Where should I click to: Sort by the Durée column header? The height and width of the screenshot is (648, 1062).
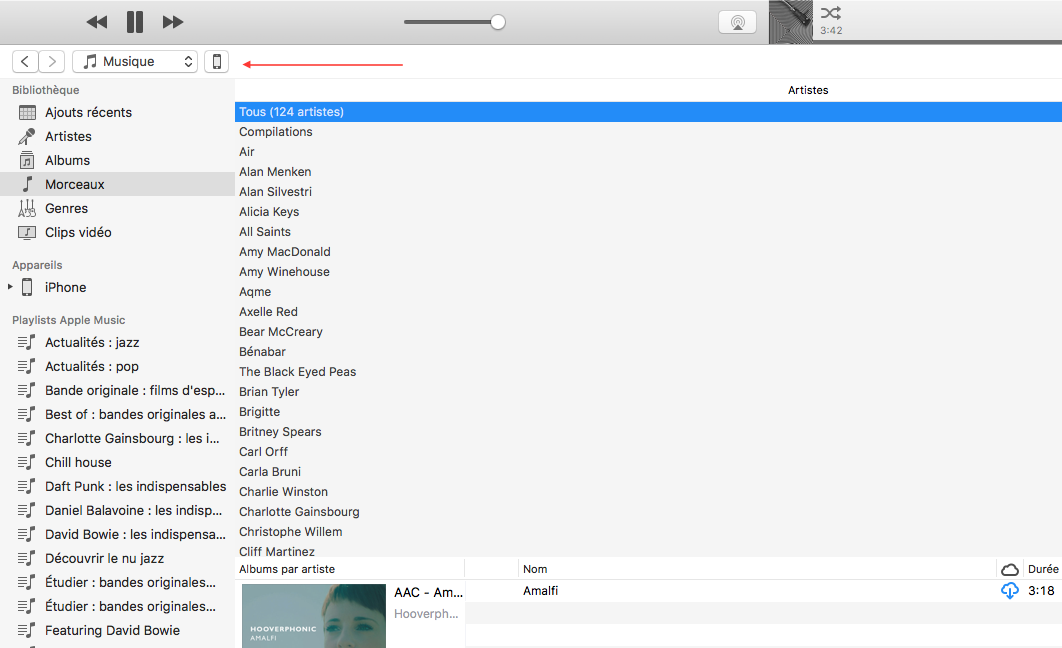1042,569
